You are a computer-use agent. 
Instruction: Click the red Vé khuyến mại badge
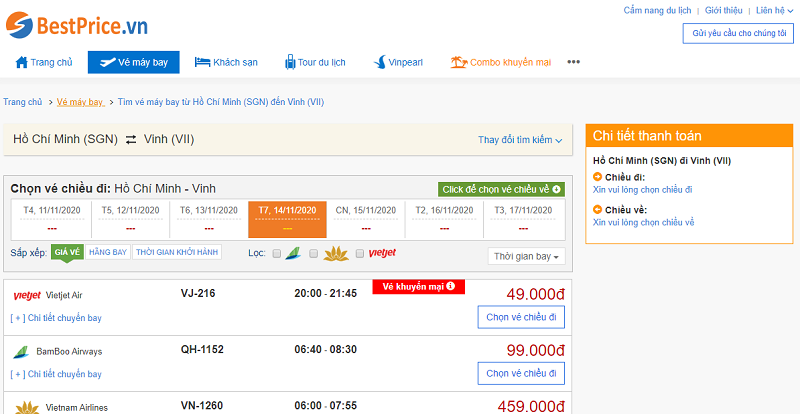click(418, 286)
